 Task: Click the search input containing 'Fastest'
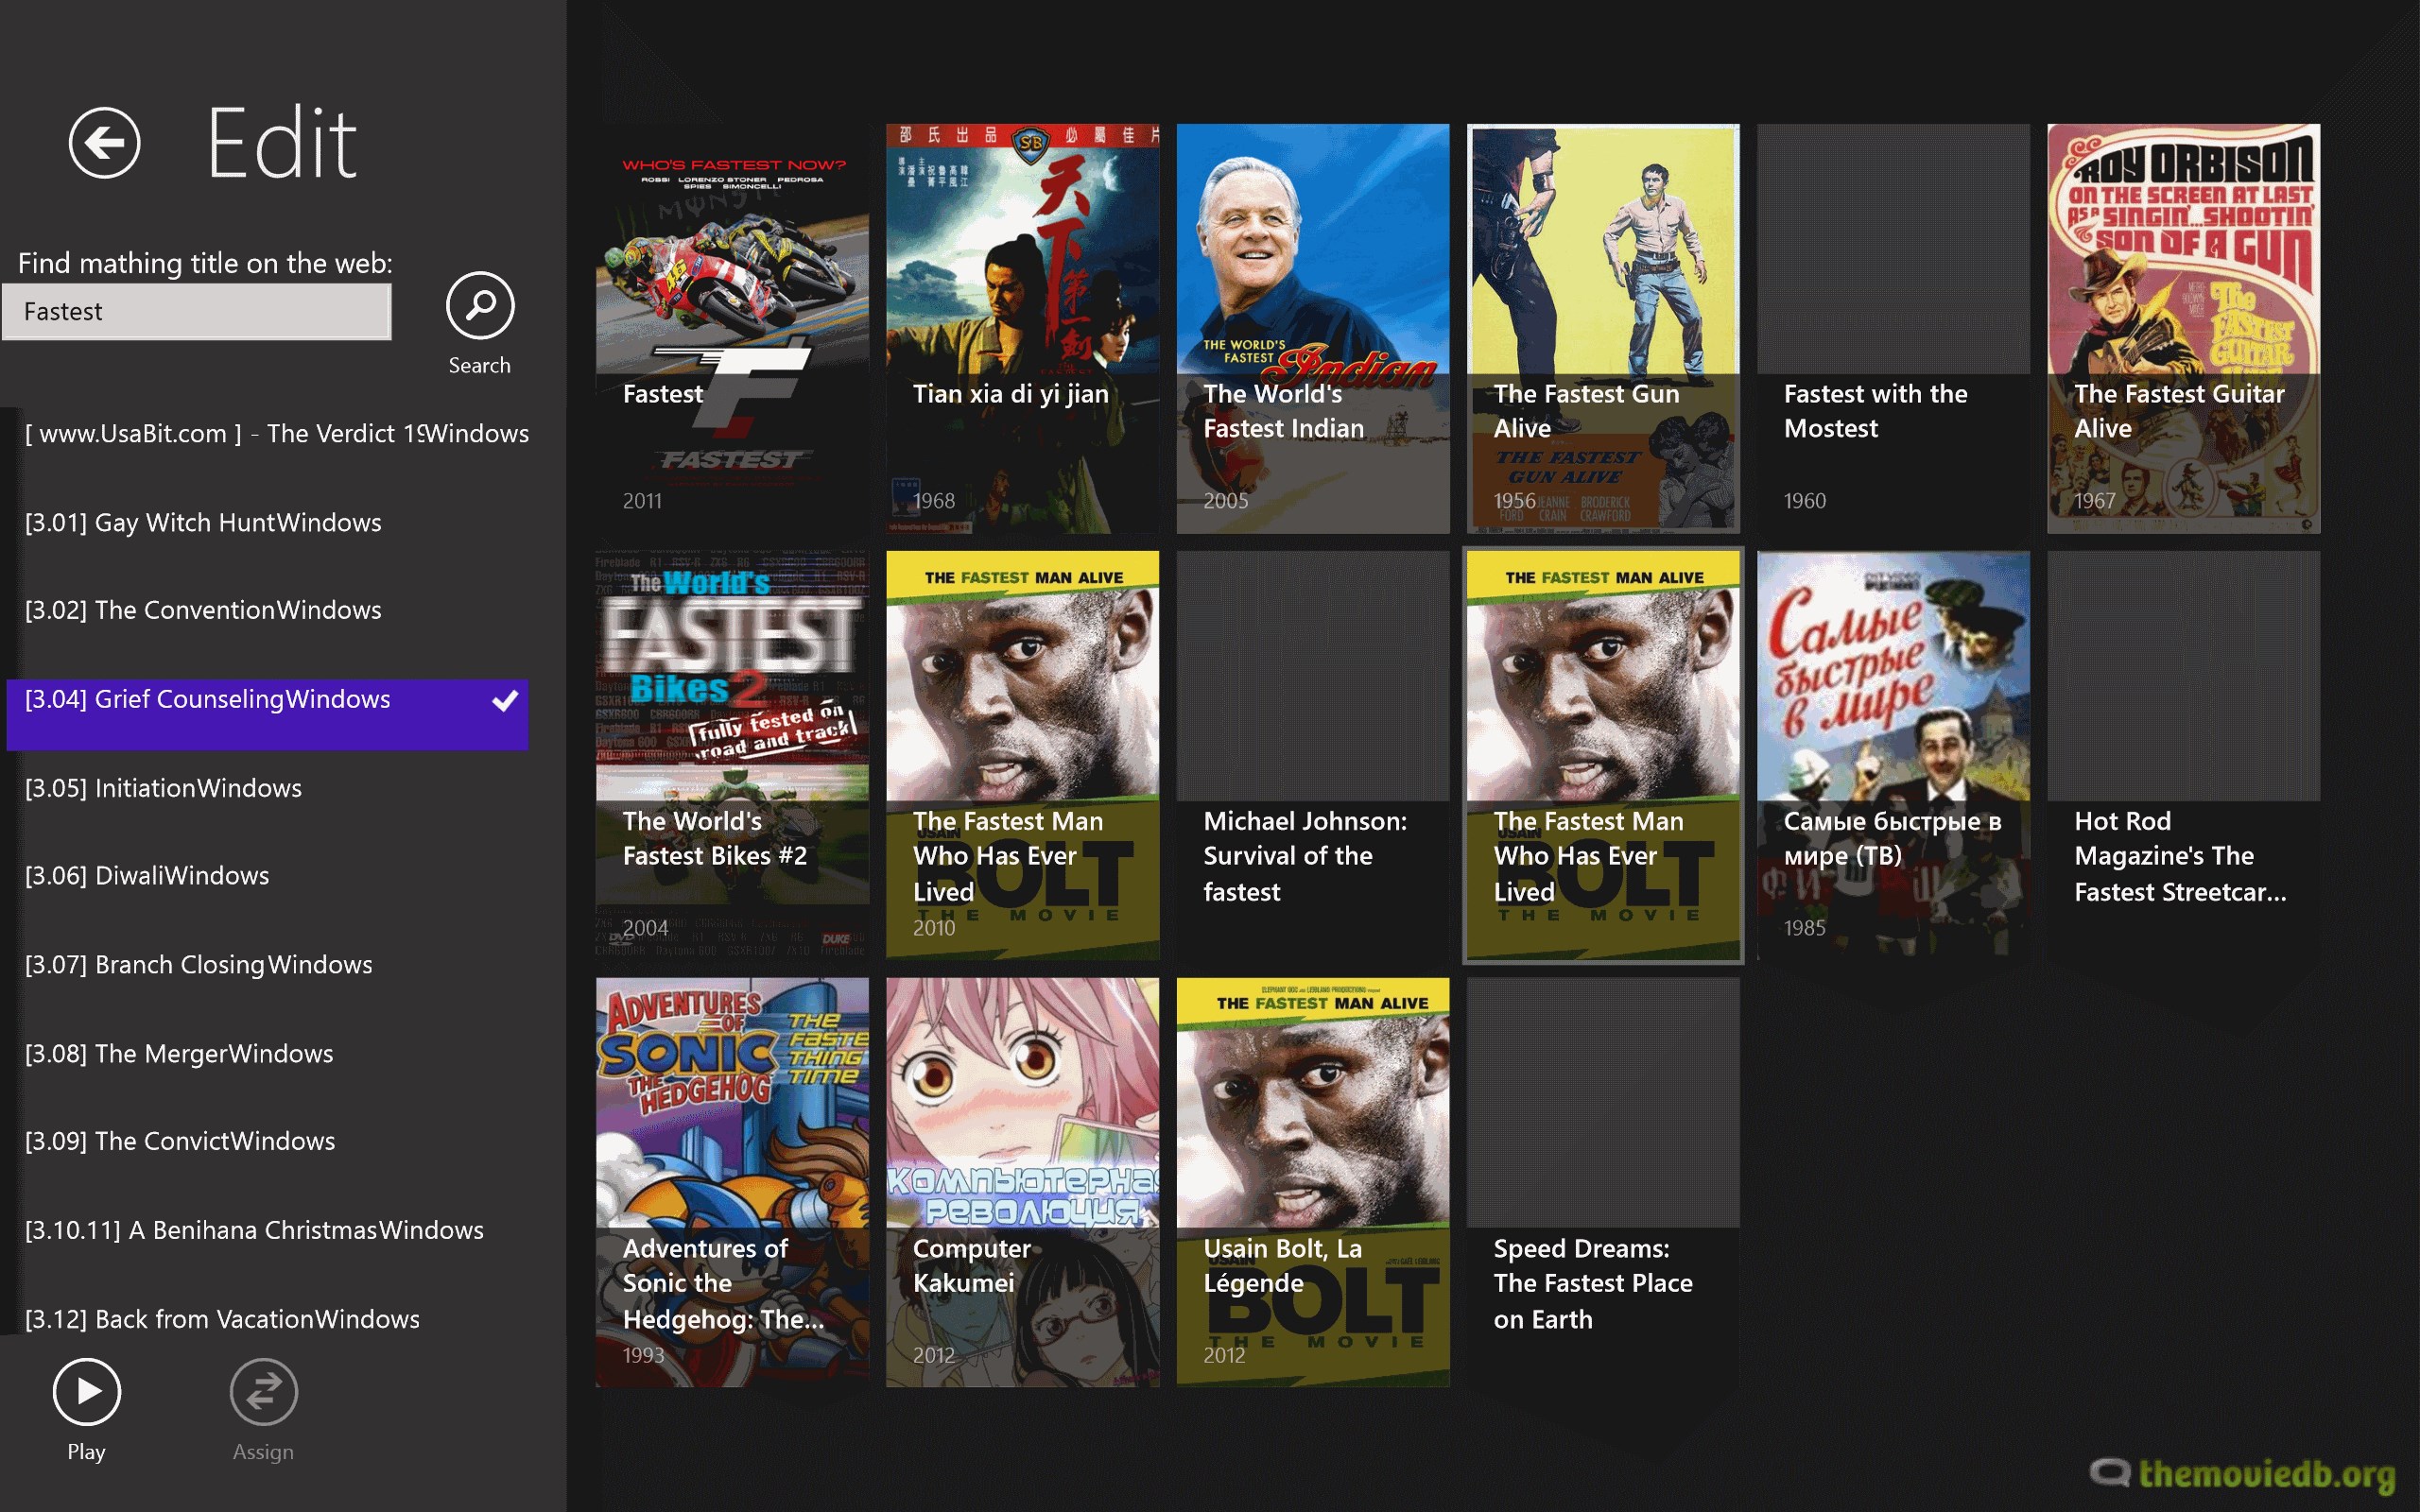pyautogui.click(x=197, y=311)
